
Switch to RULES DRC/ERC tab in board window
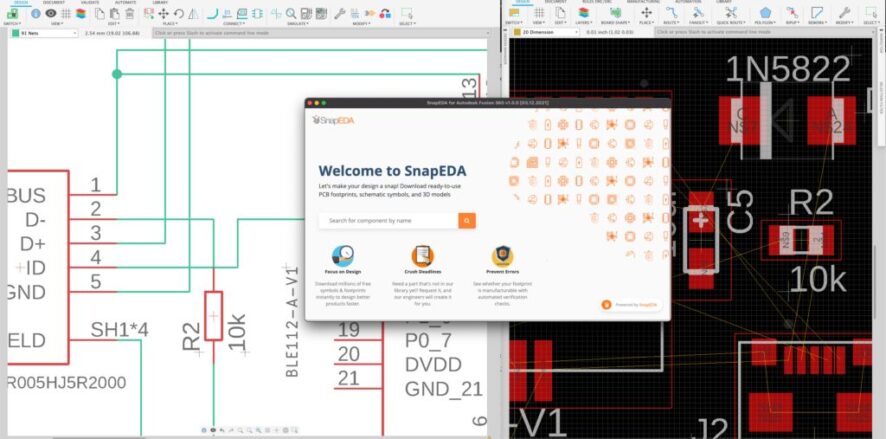[x=598, y=2]
